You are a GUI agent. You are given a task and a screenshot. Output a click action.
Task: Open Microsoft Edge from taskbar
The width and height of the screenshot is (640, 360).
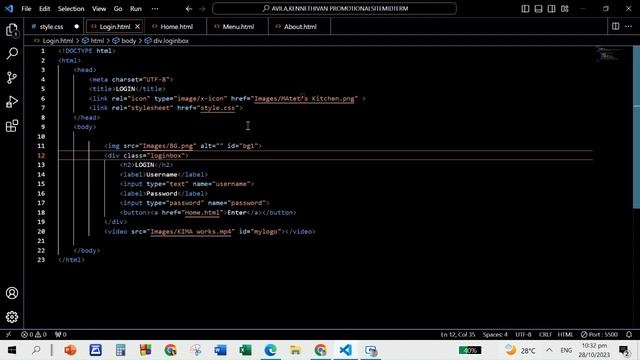tap(270, 350)
